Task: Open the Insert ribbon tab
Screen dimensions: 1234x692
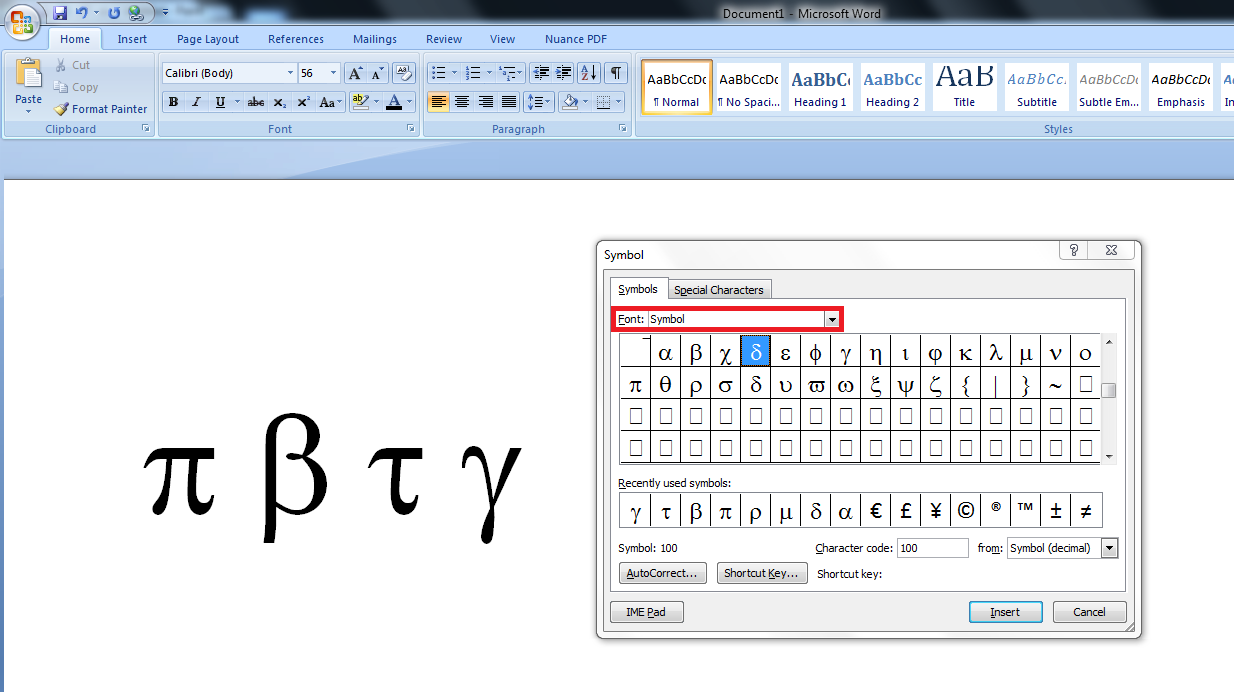Action: (132, 38)
